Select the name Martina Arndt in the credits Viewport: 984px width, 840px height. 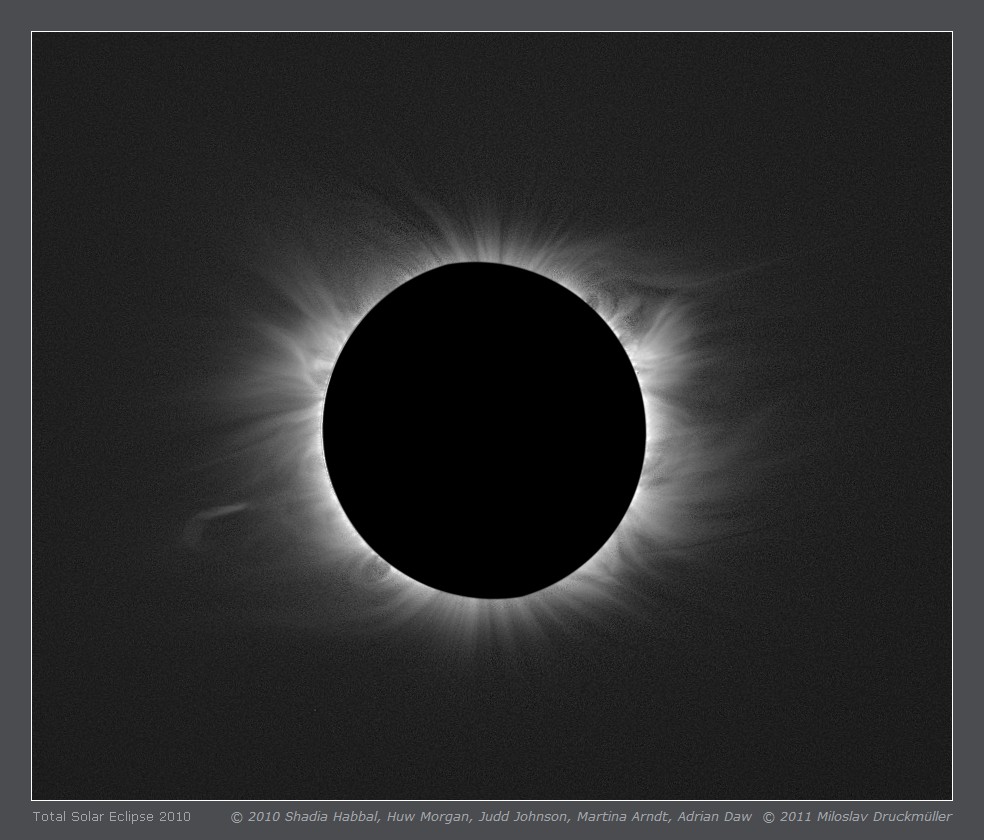623,817
